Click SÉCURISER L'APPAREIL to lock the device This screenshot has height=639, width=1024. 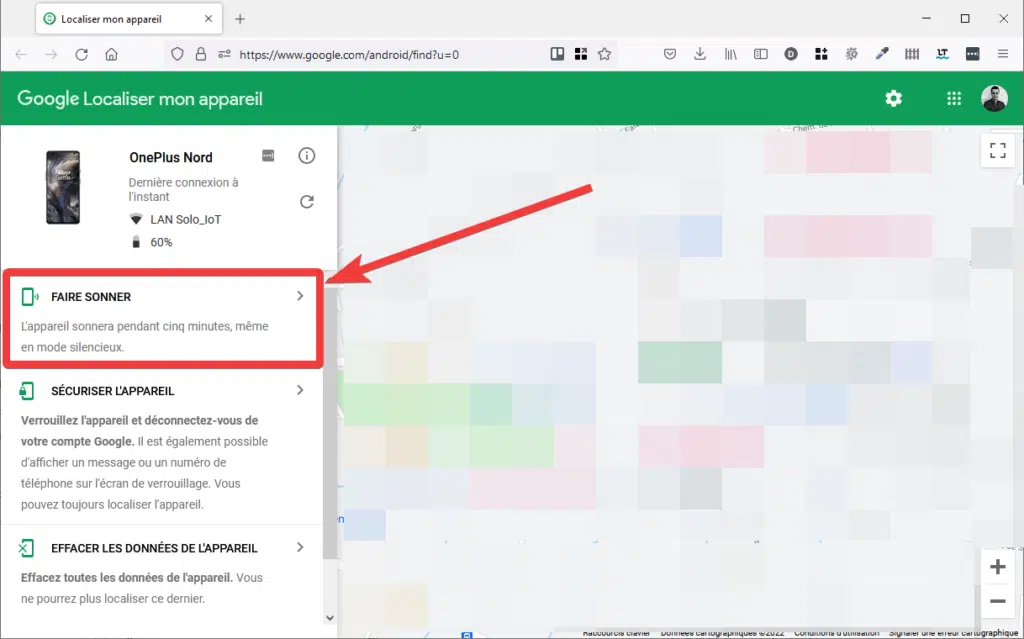112,391
